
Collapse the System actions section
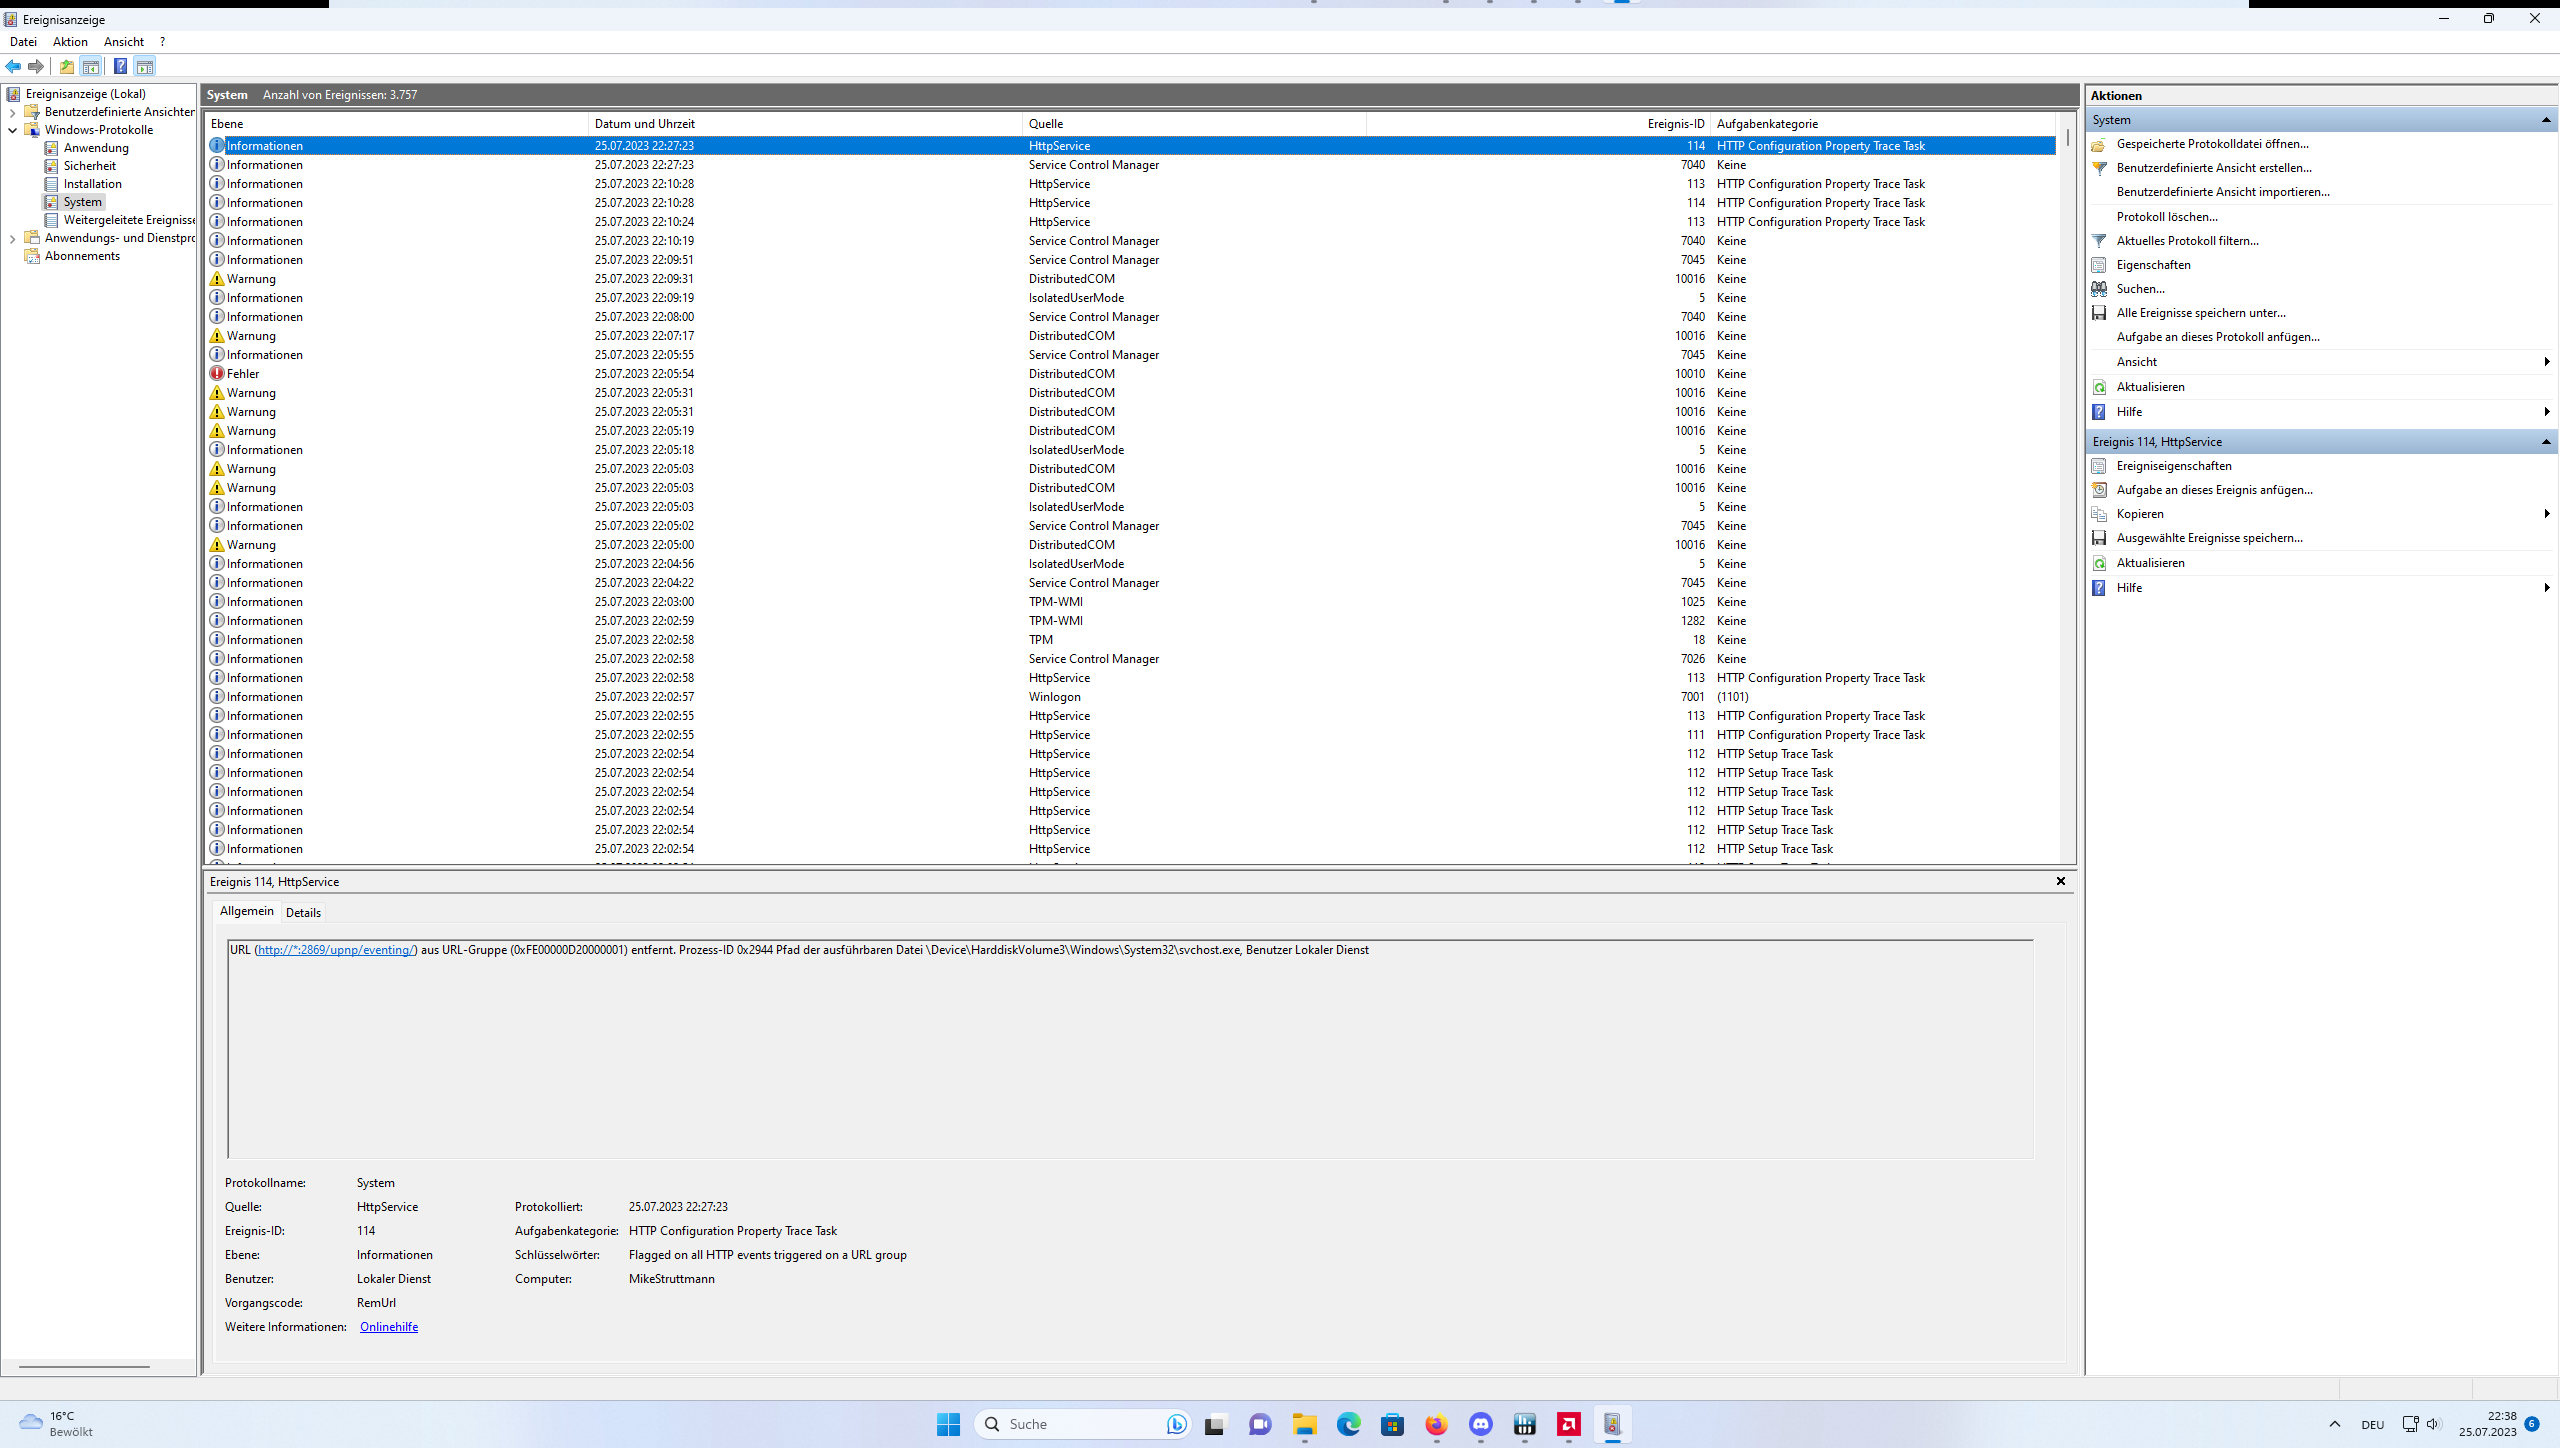[x=2546, y=120]
